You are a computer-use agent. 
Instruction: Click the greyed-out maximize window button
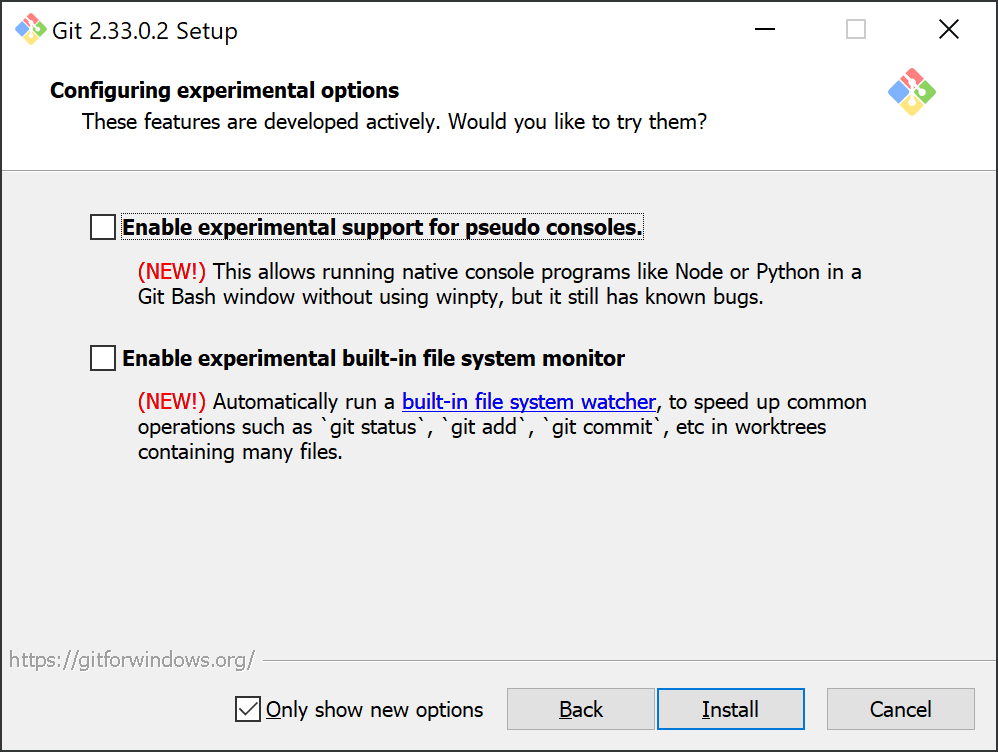coord(855,29)
